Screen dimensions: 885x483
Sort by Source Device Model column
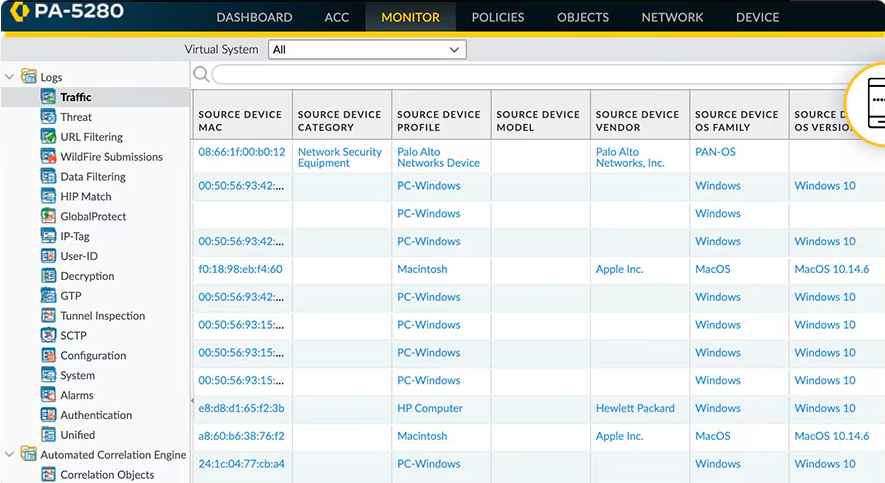point(541,115)
